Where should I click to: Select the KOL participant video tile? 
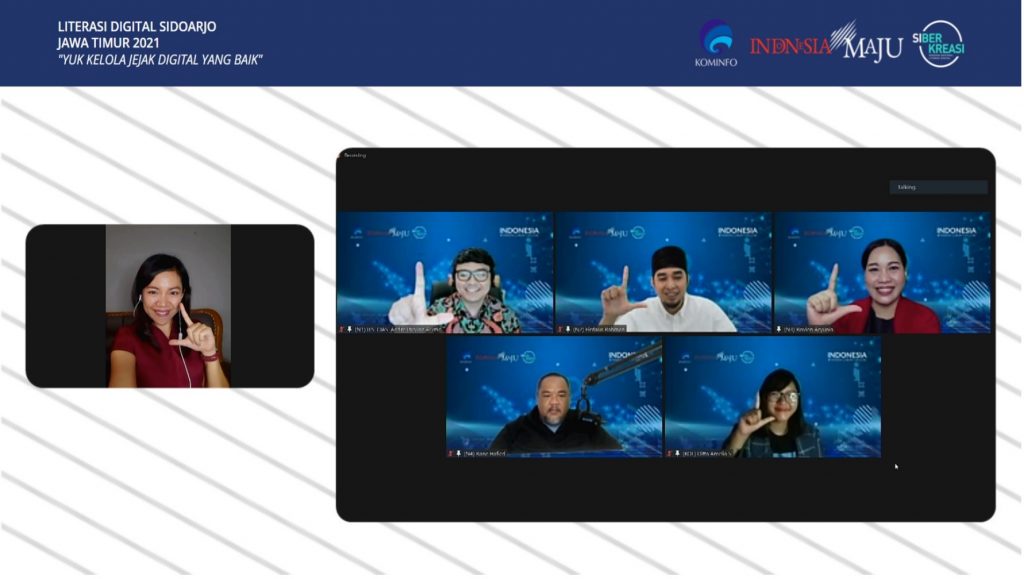point(772,396)
